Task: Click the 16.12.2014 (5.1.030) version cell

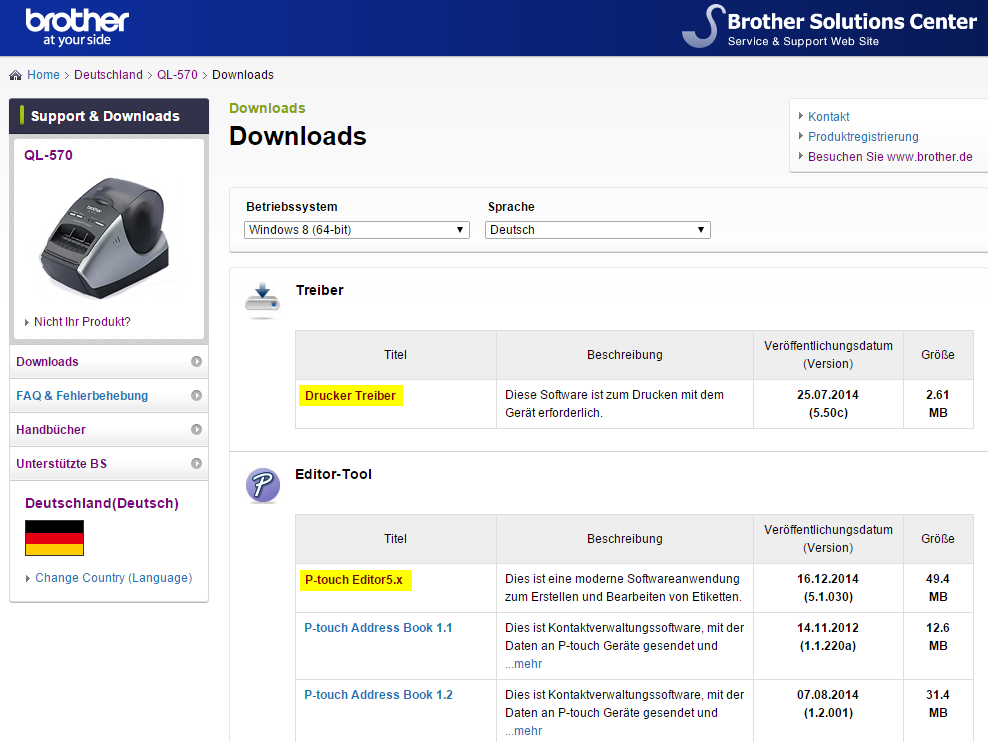Action: pos(828,588)
